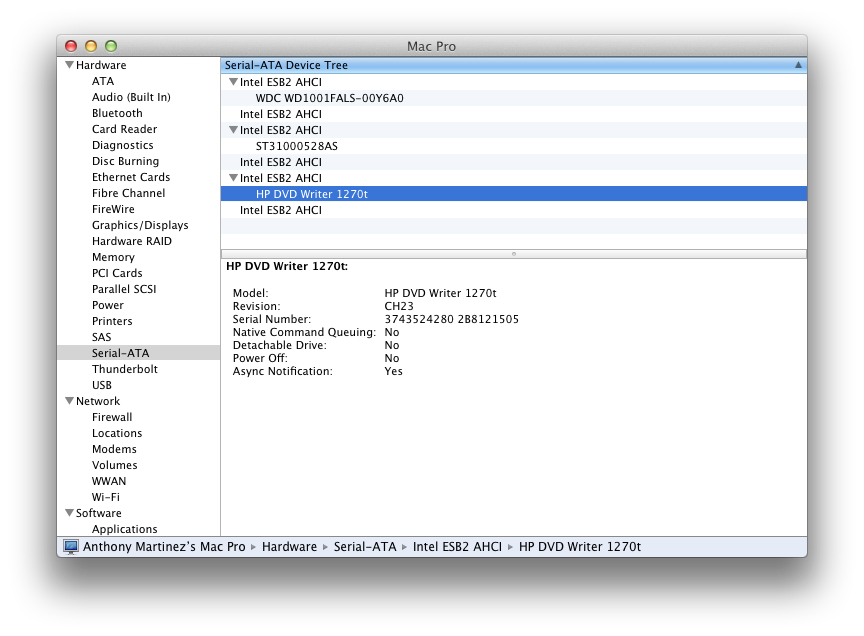This screenshot has height=636, width=864.
Task: Show Graphics/Displays information
Action: [140, 225]
